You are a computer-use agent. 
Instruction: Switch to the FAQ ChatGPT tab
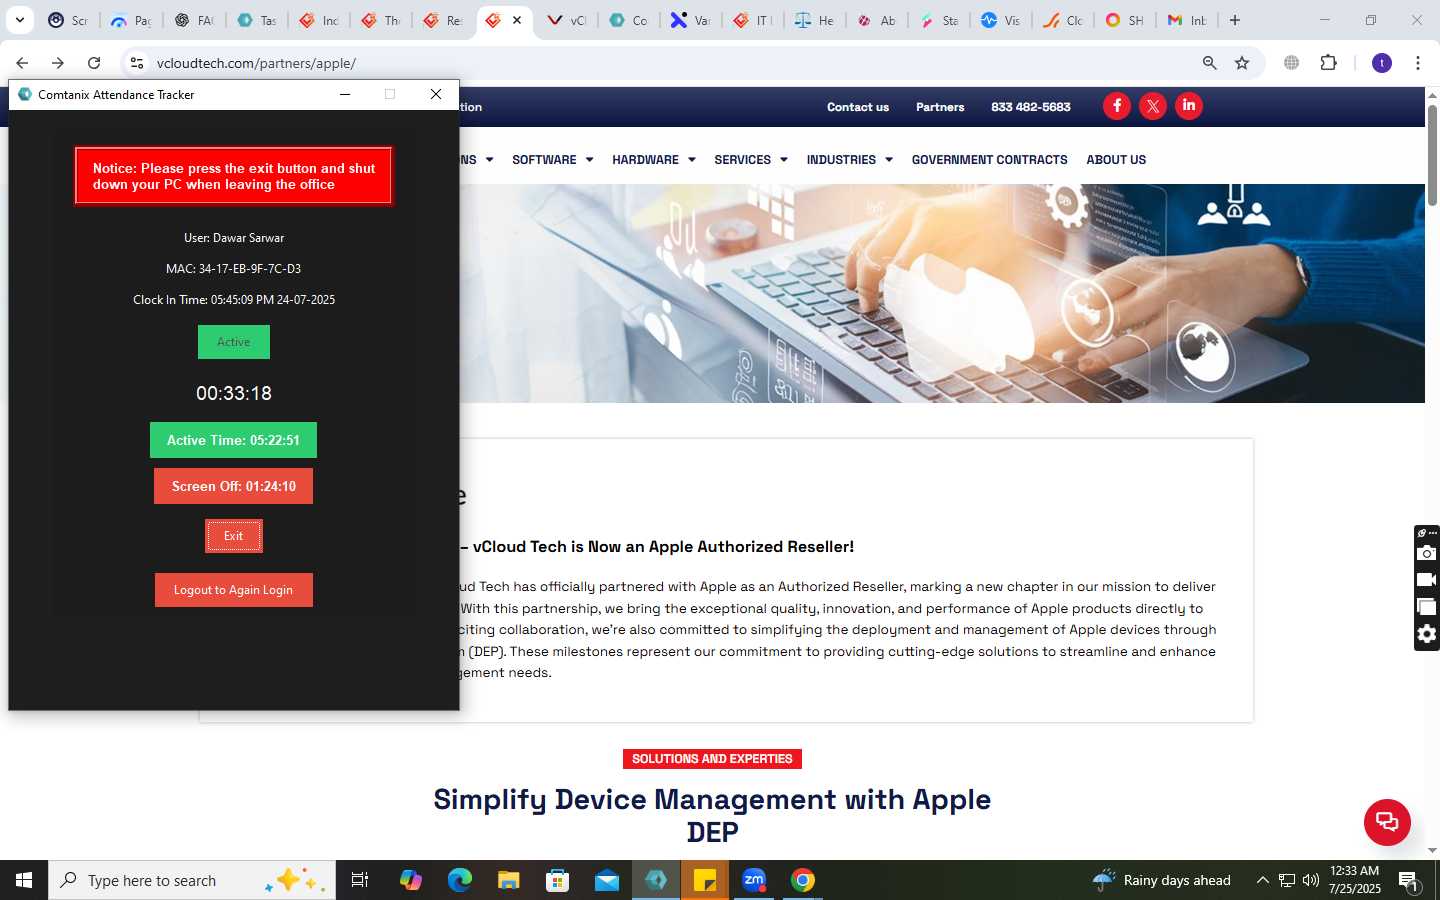[194, 20]
